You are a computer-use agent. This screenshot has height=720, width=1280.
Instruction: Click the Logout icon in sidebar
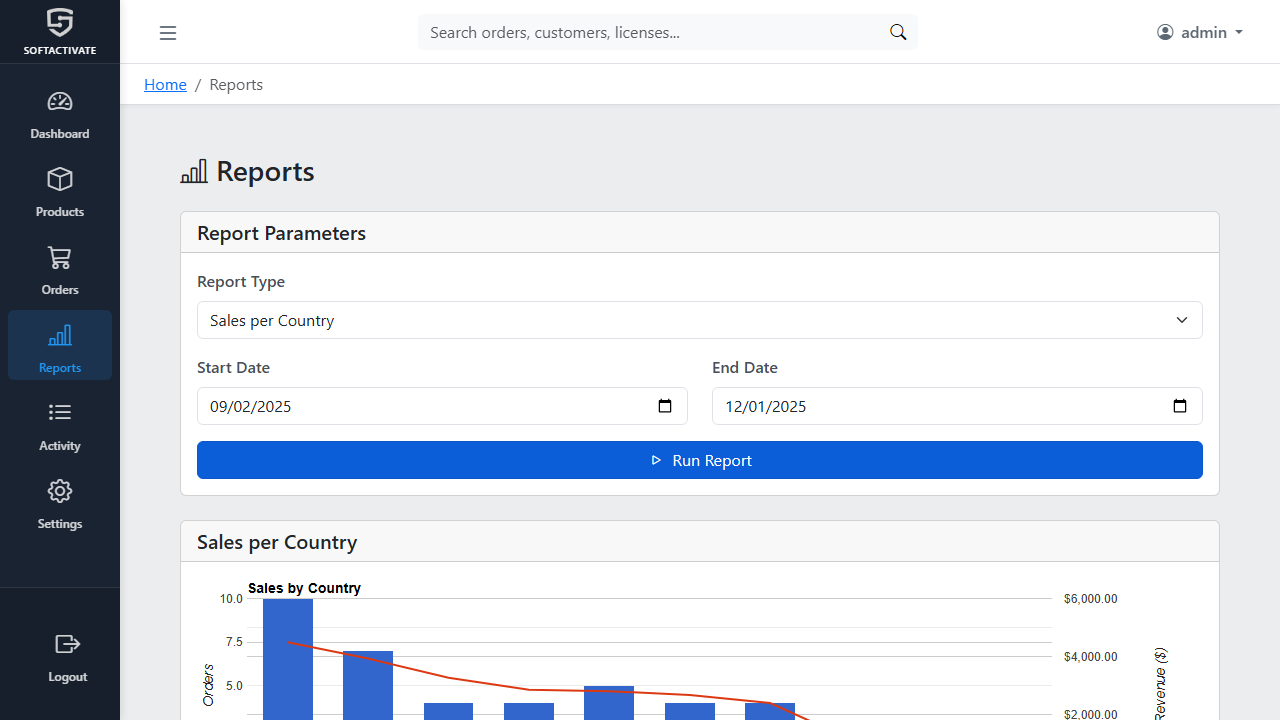coord(67,644)
